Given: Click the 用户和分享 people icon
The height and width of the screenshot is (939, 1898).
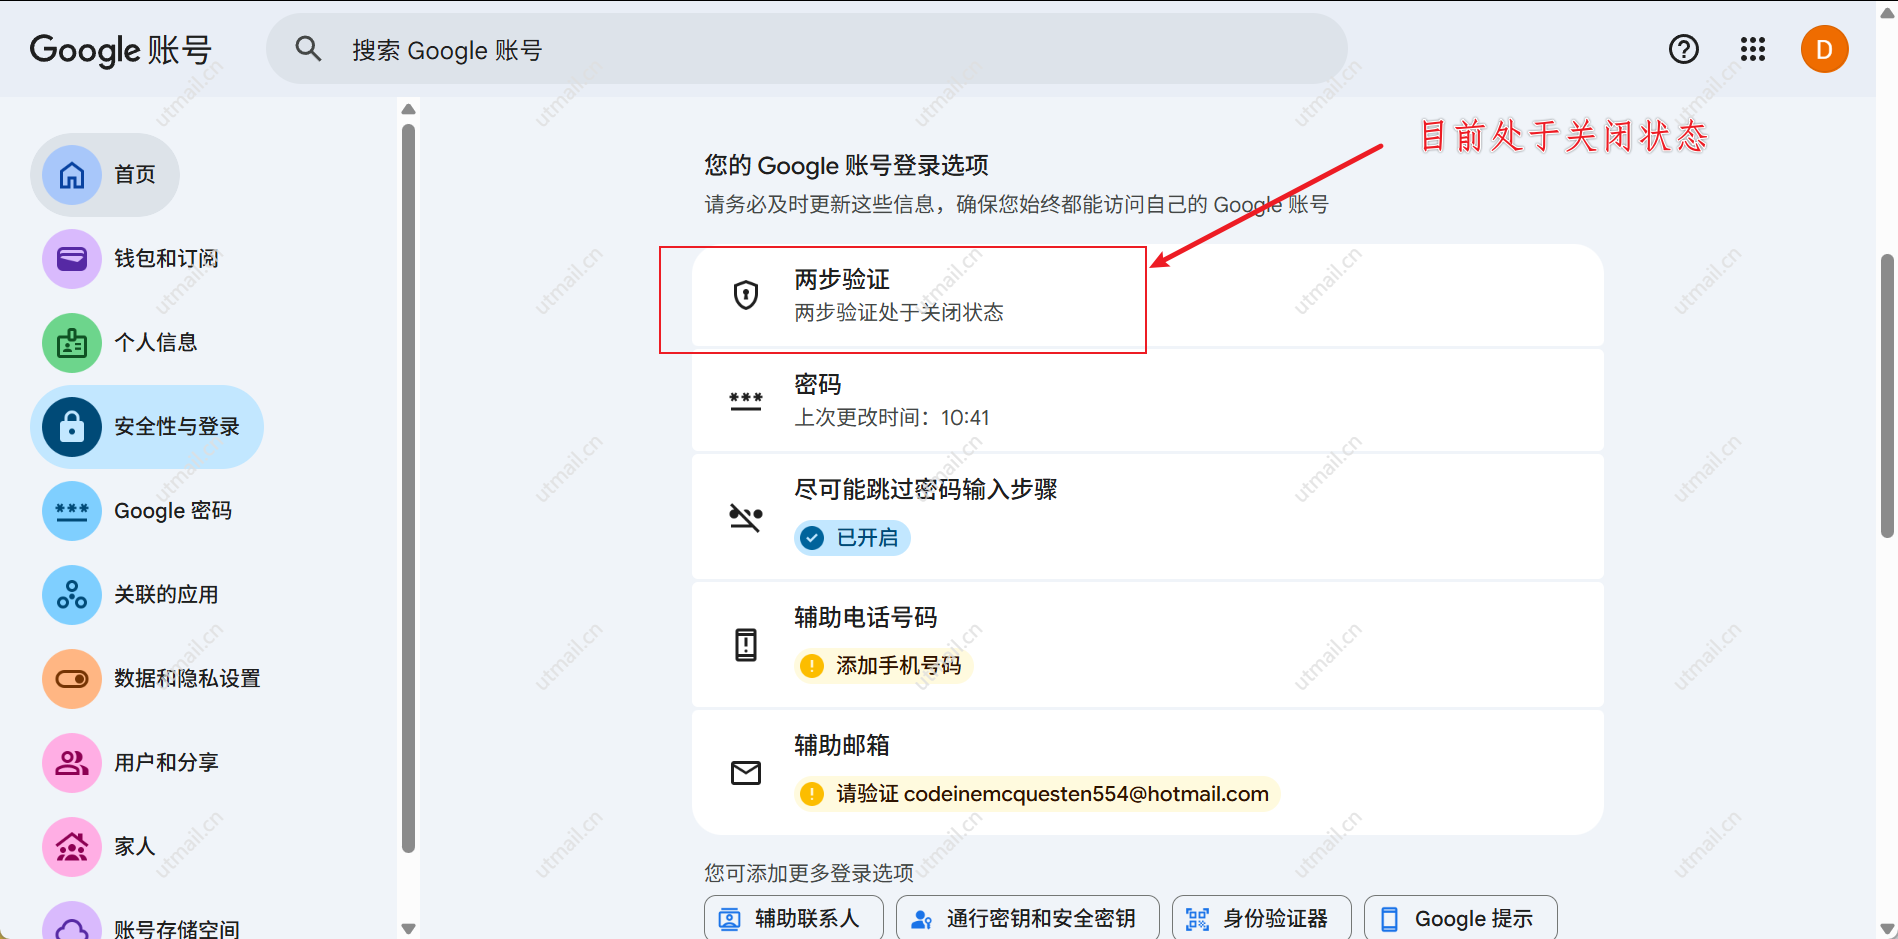Looking at the screenshot, I should coord(72,763).
